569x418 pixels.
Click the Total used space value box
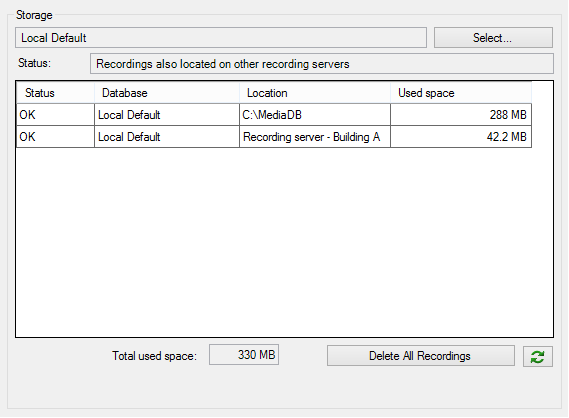(x=244, y=355)
